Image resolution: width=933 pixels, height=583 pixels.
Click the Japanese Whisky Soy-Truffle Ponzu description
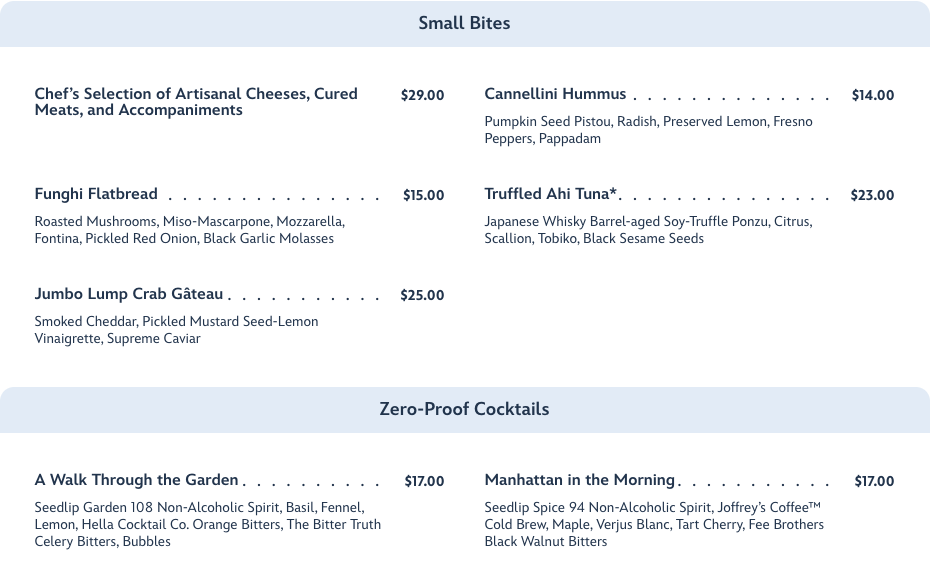point(648,230)
